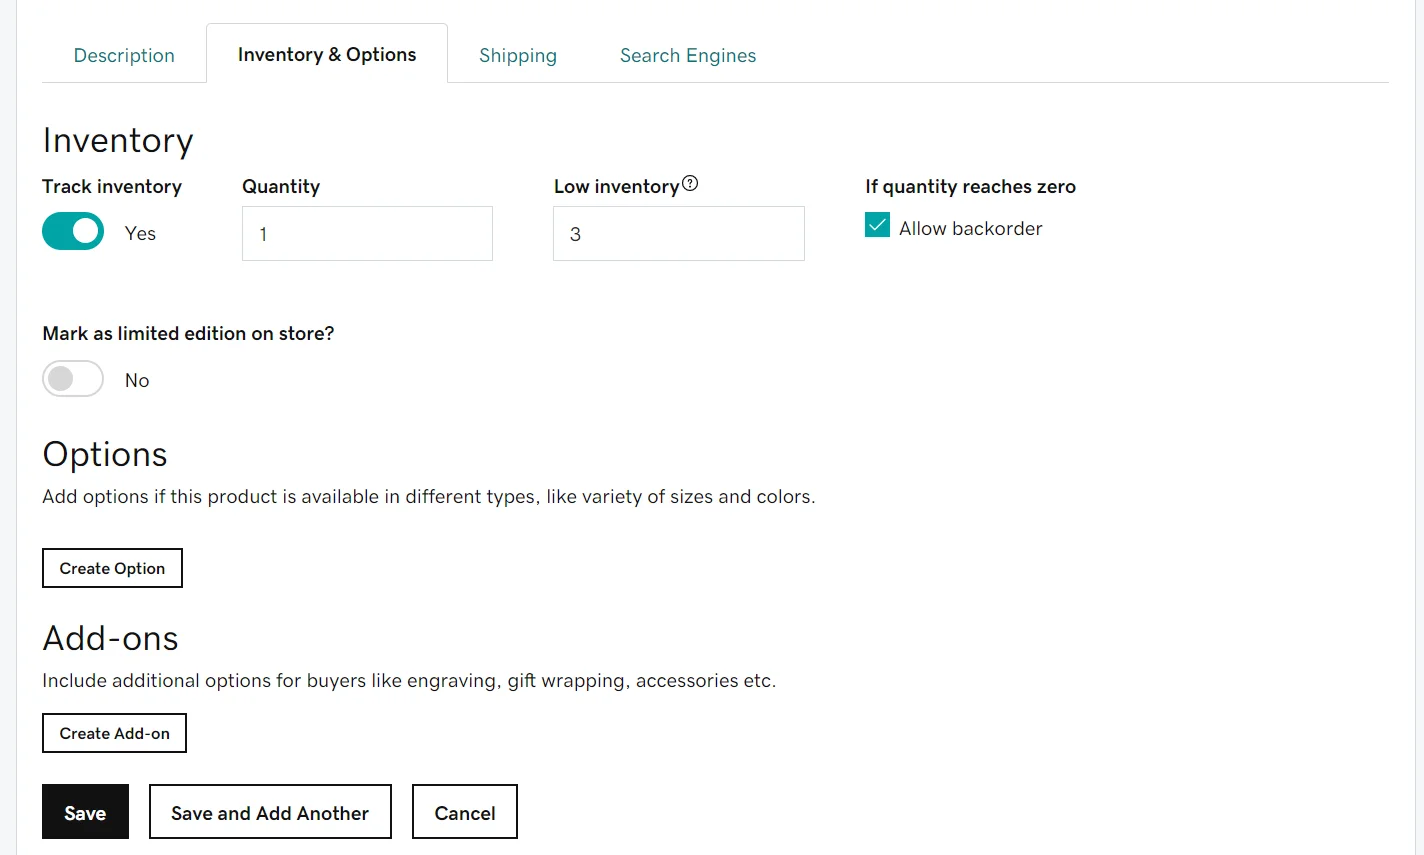Enable Mark as limited edition on store
The image size is (1424, 855).
pyautogui.click(x=72, y=379)
